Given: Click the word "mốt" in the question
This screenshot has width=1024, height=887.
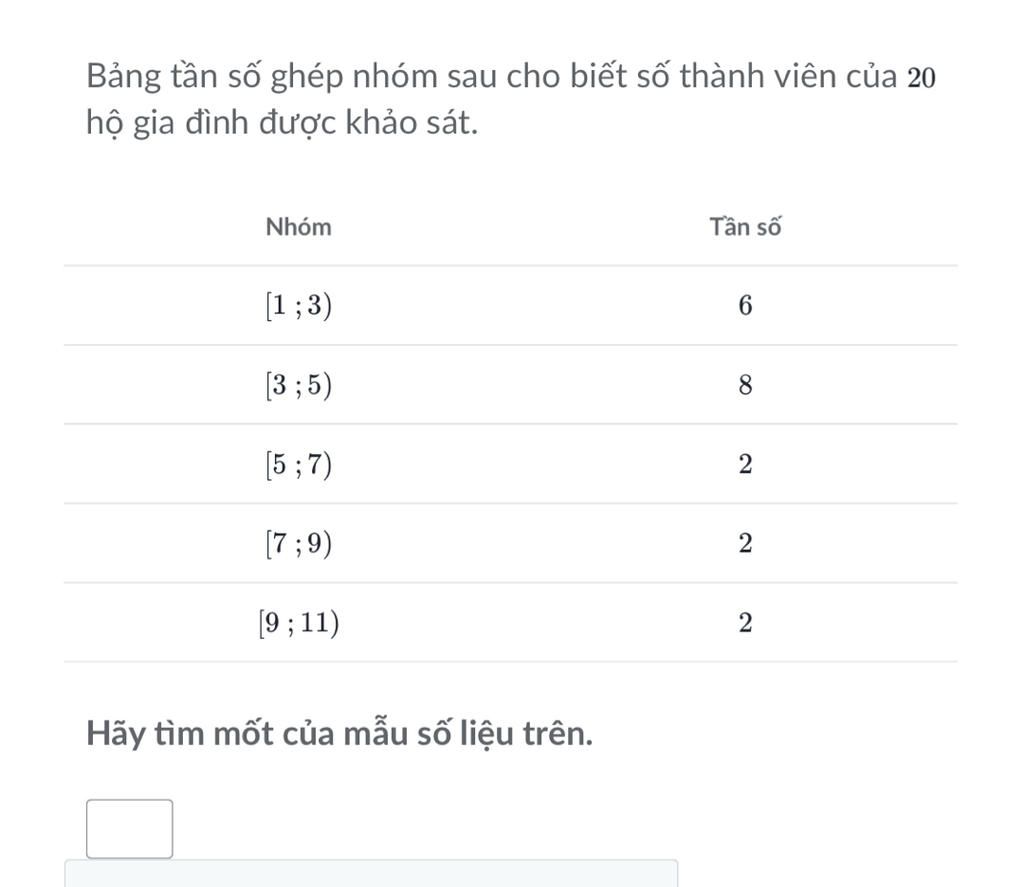Looking at the screenshot, I should (237, 735).
